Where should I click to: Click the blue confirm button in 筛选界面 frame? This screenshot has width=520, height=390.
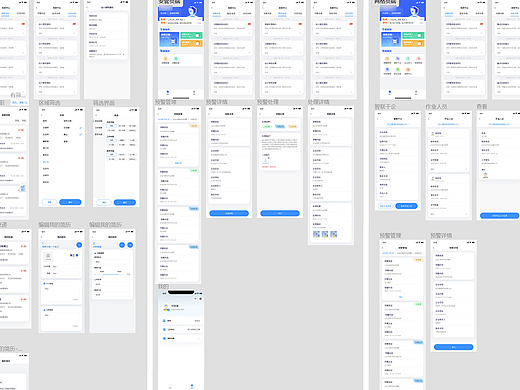(x=125, y=202)
